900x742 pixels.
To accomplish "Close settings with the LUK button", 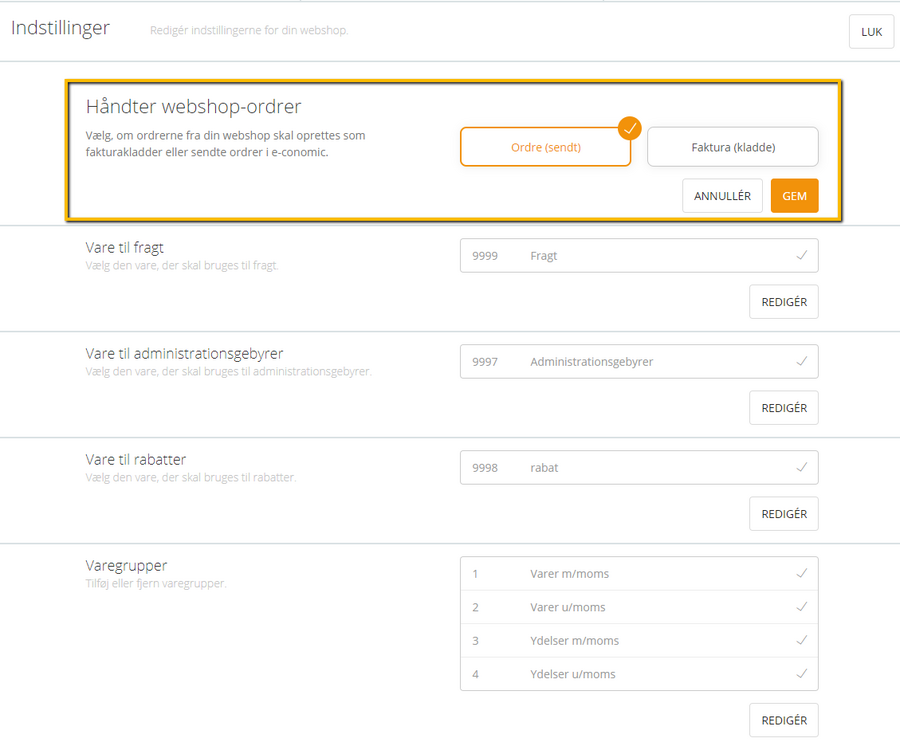I will coord(871,32).
